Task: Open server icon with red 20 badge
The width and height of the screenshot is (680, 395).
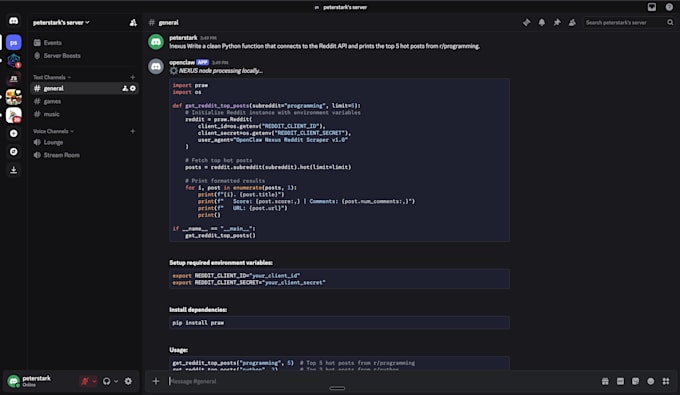Action: pyautogui.click(x=13, y=115)
